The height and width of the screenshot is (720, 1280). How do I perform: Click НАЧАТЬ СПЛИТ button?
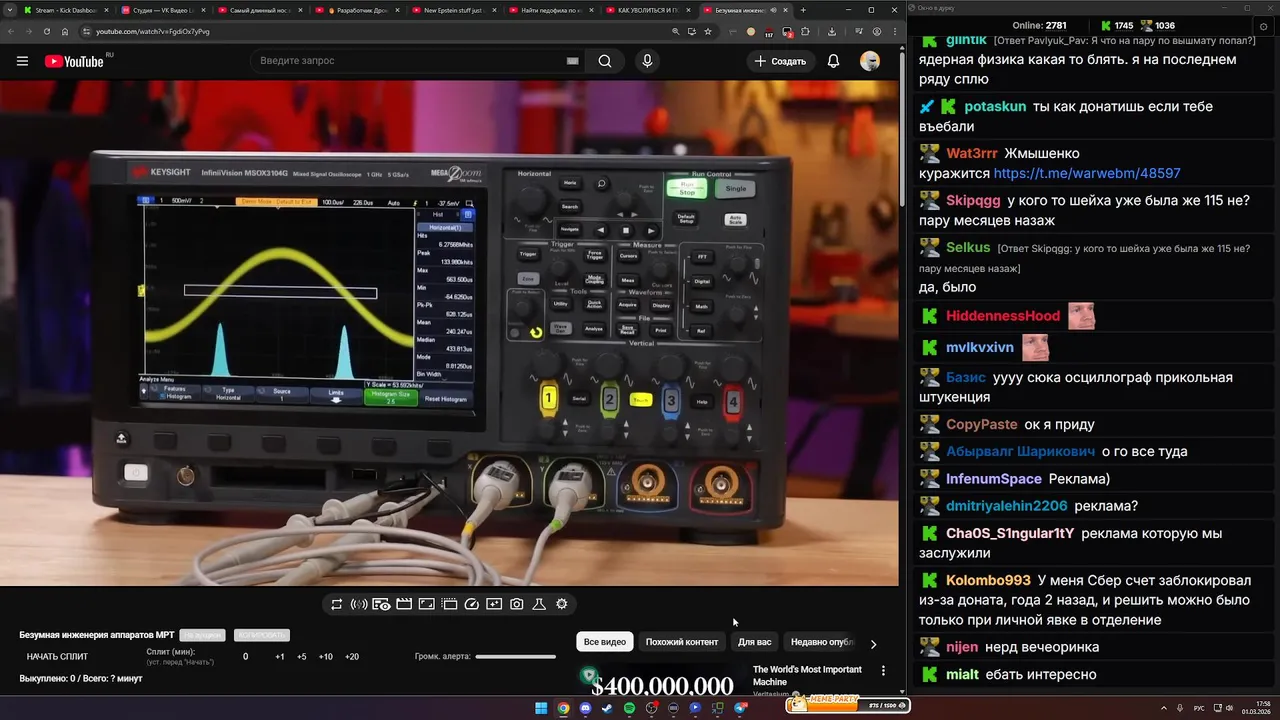point(57,657)
